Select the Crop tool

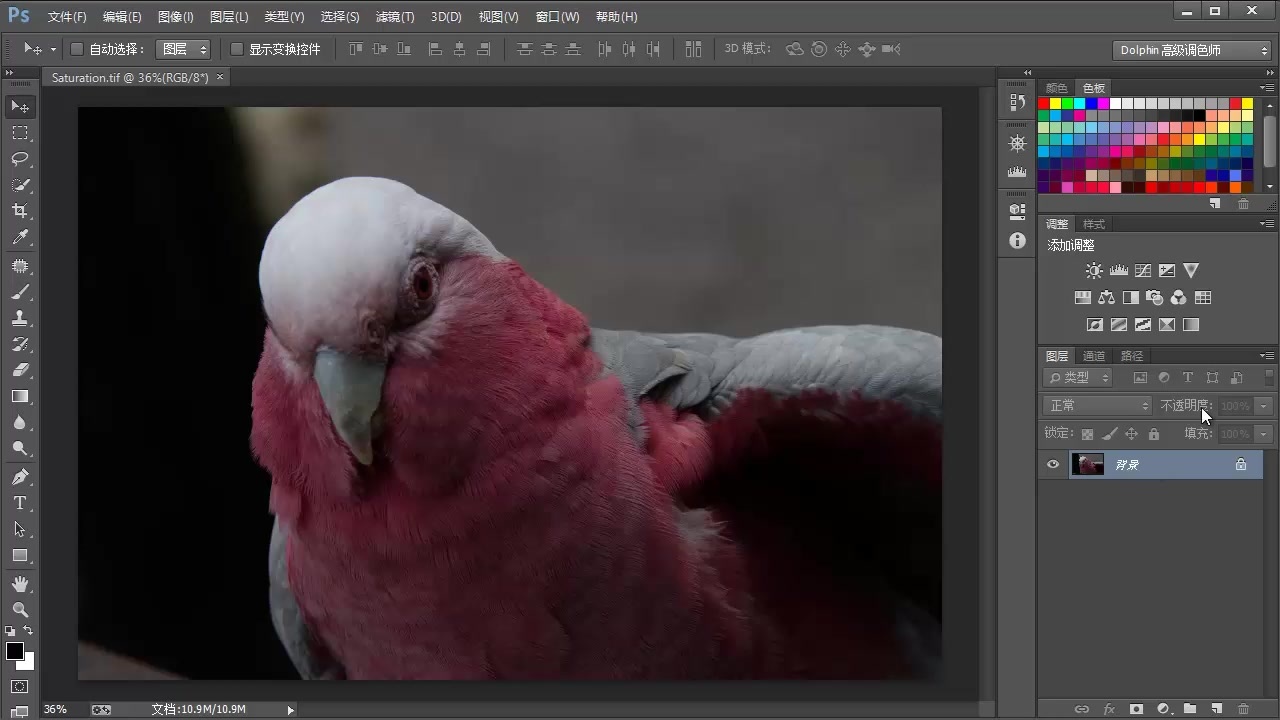[20, 211]
